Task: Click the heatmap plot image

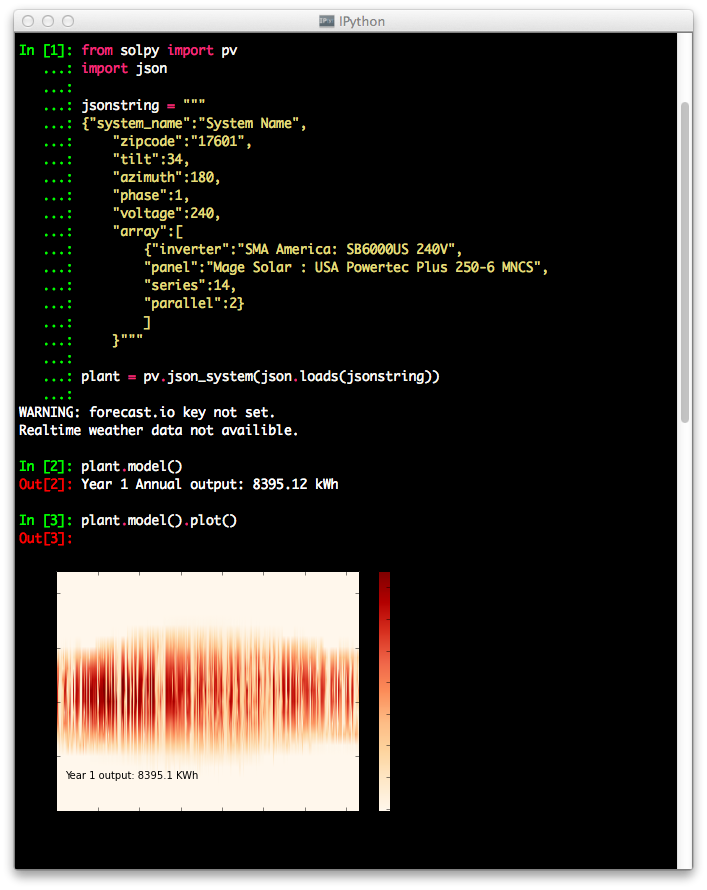Action: [x=208, y=691]
